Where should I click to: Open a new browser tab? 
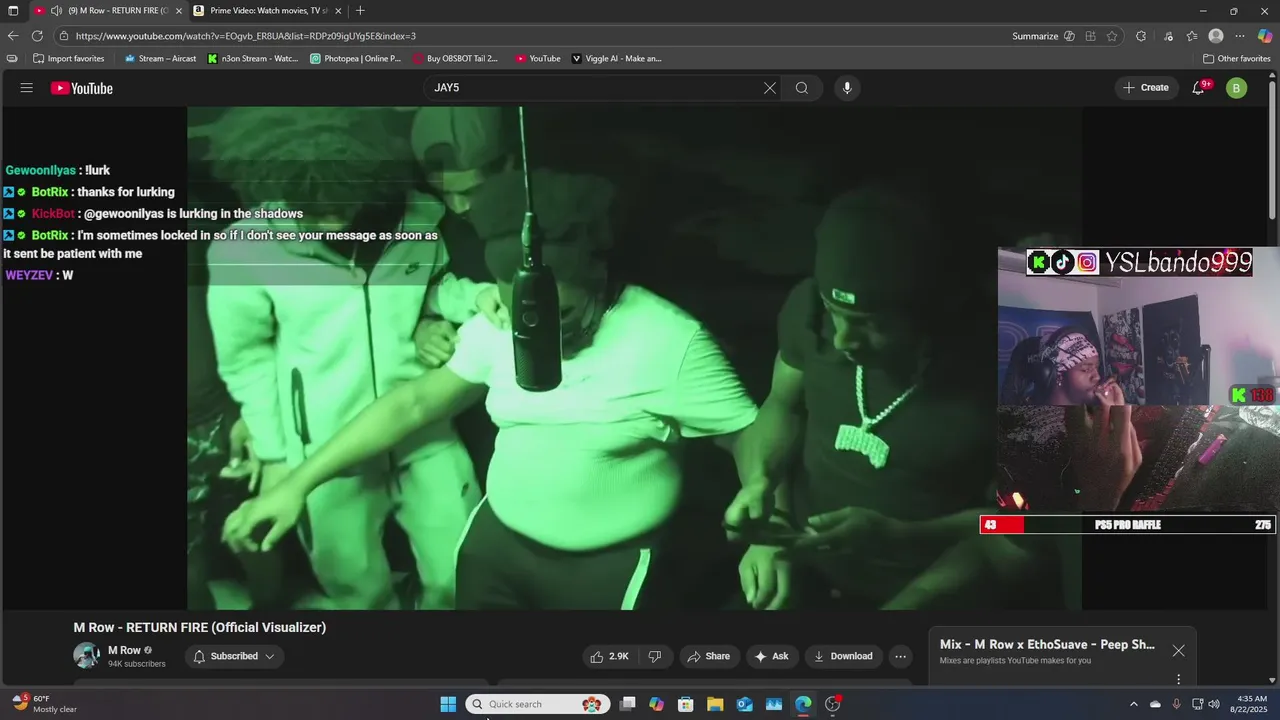click(360, 10)
